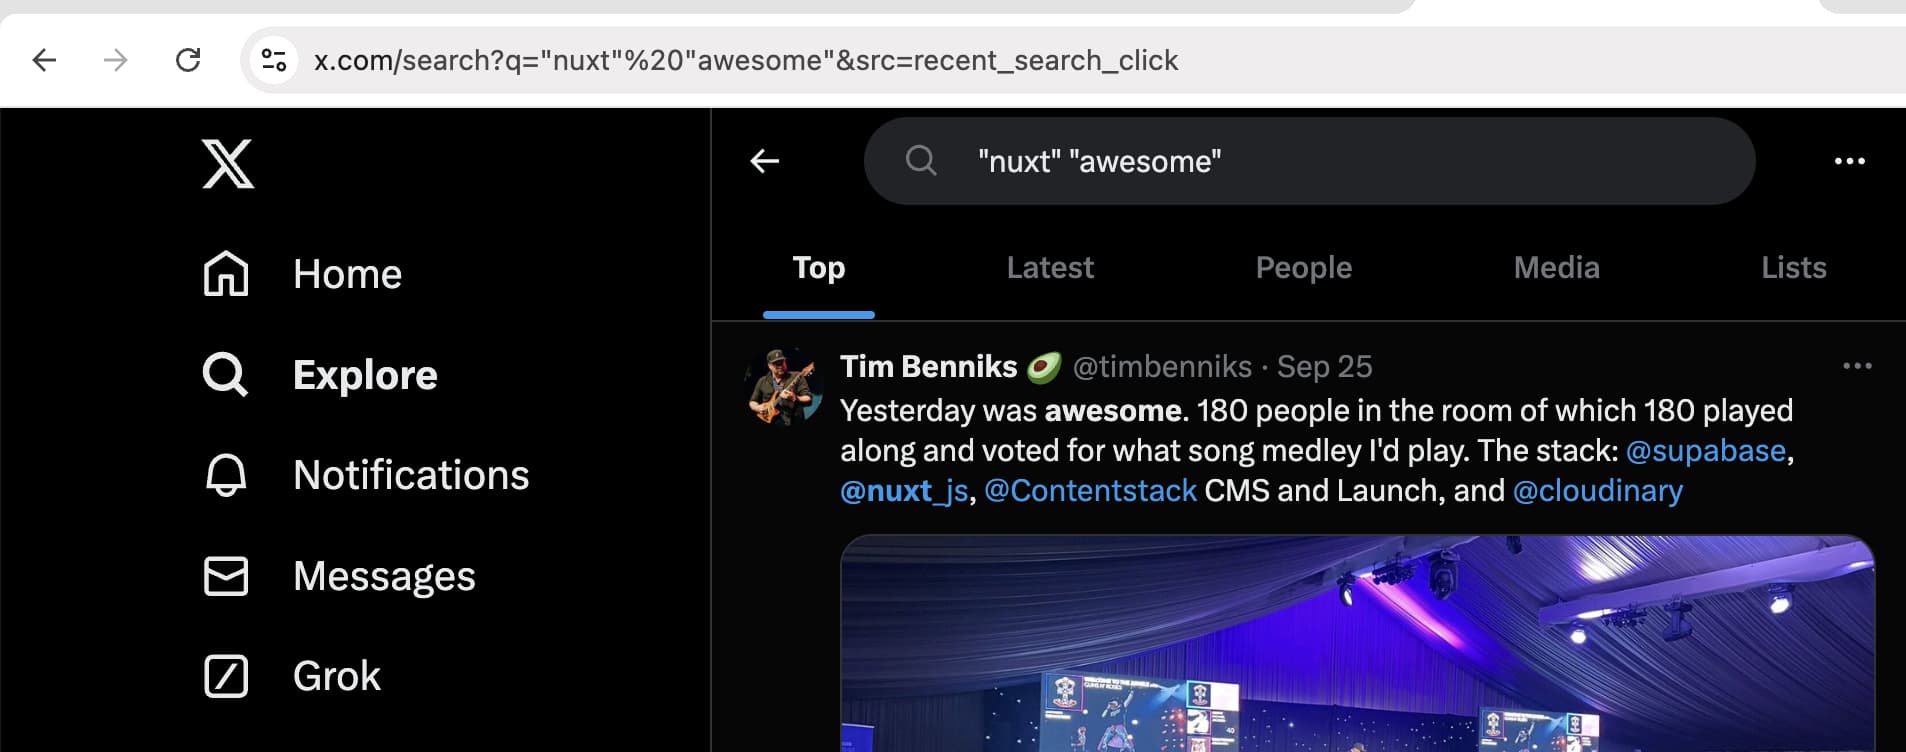Click the X logo in the sidebar

pos(227,163)
